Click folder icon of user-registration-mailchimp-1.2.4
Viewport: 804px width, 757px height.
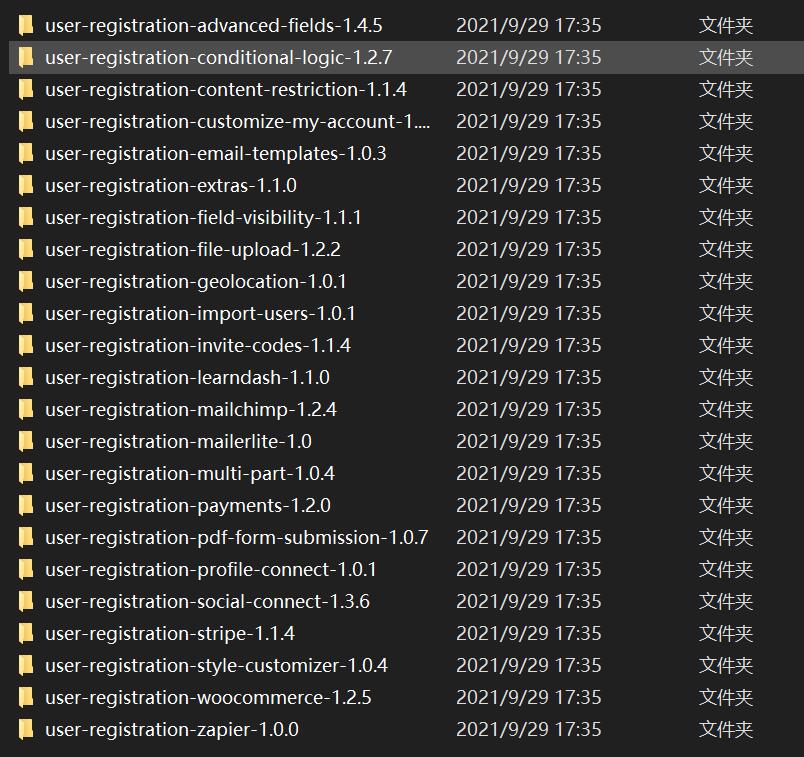[x=26, y=409]
